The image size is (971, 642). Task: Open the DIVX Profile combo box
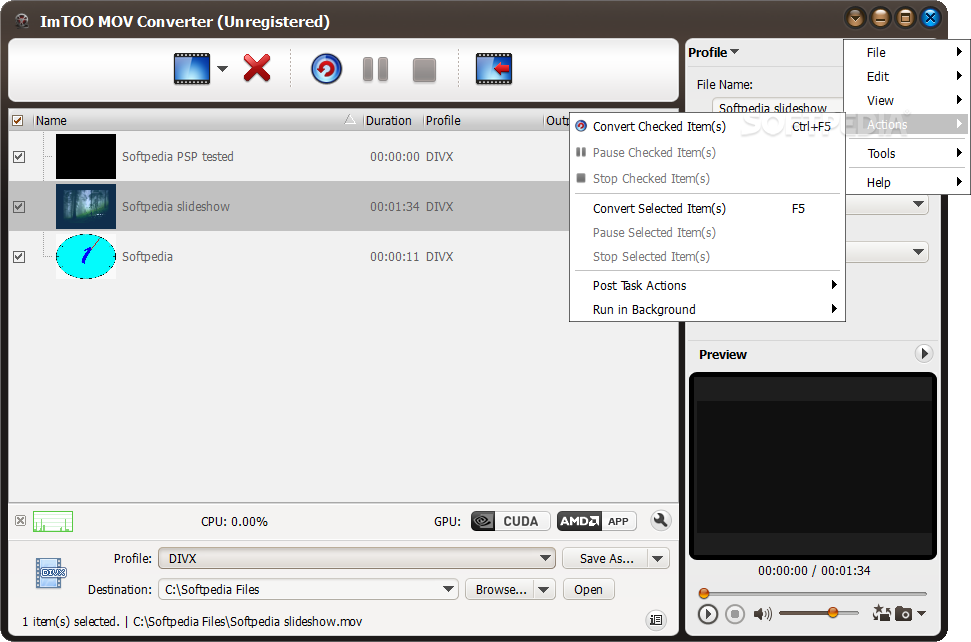tap(357, 558)
